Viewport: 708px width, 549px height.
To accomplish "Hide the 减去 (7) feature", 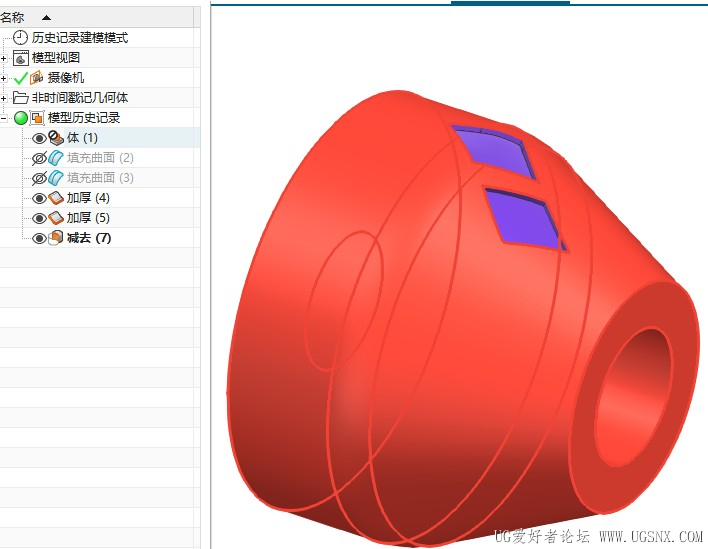I will pyautogui.click(x=39, y=238).
